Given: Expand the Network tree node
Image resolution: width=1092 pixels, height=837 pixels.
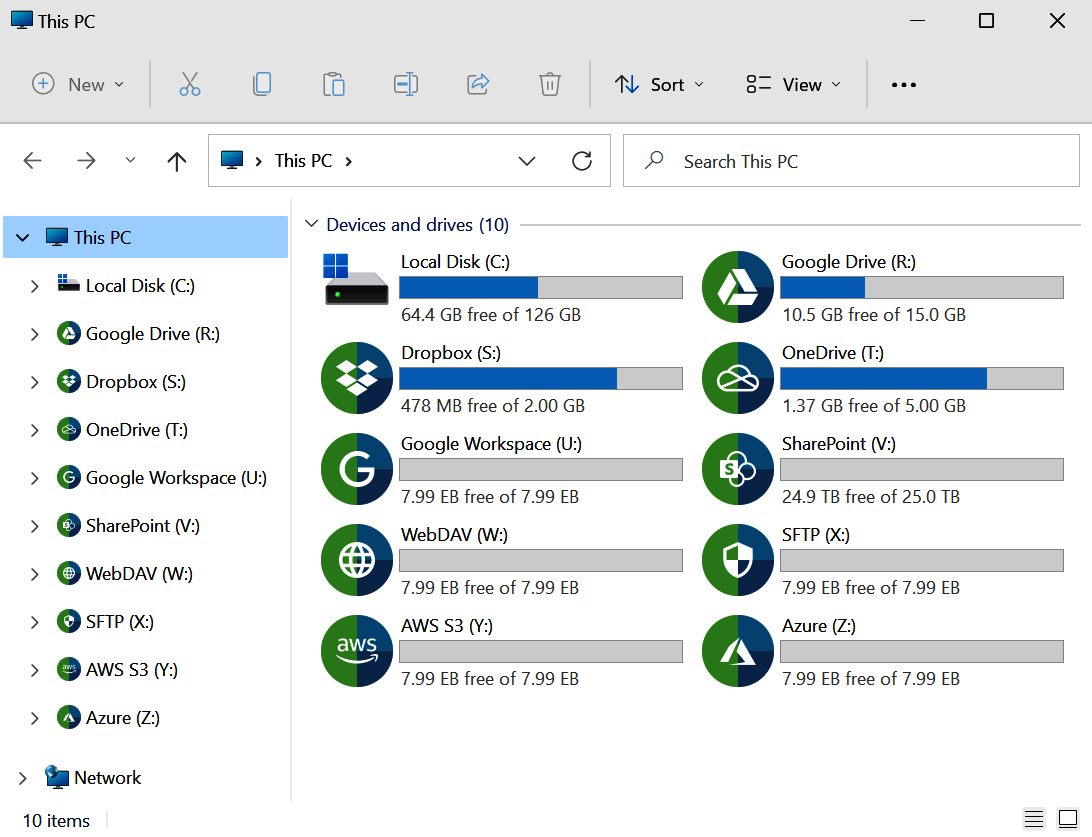Looking at the screenshot, I should click(23, 779).
